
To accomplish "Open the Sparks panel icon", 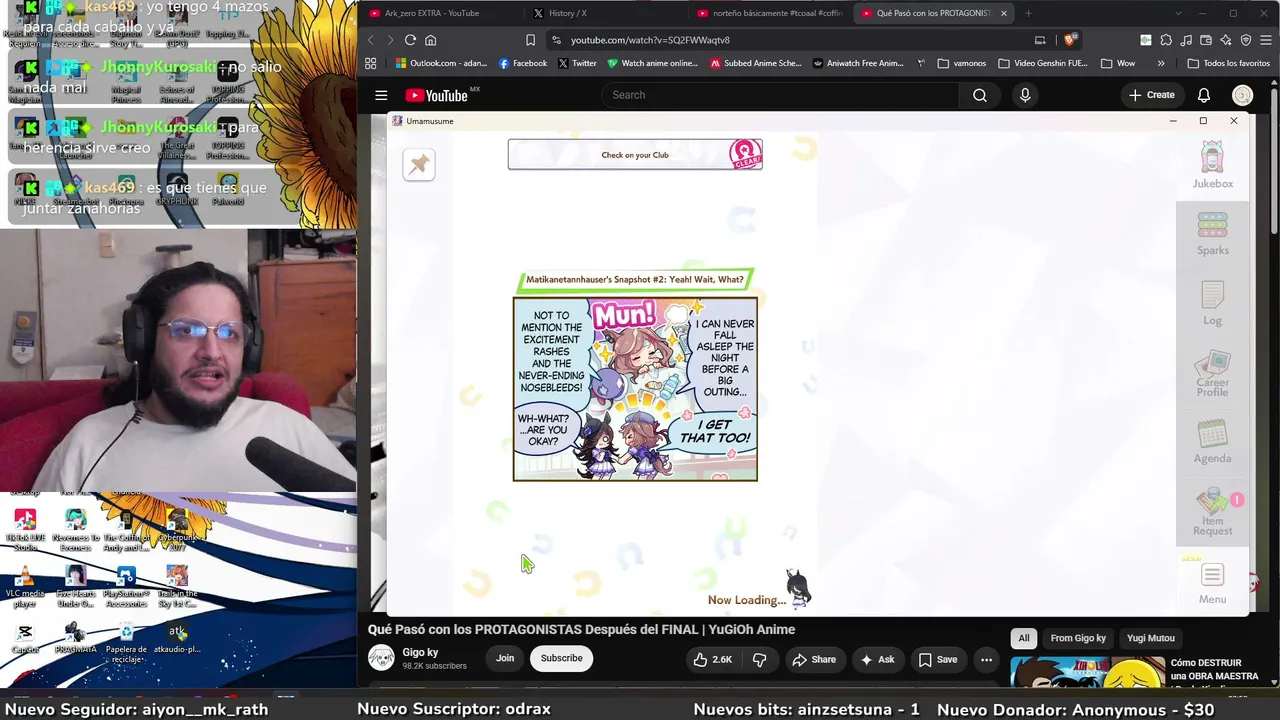I will 1212,233.
